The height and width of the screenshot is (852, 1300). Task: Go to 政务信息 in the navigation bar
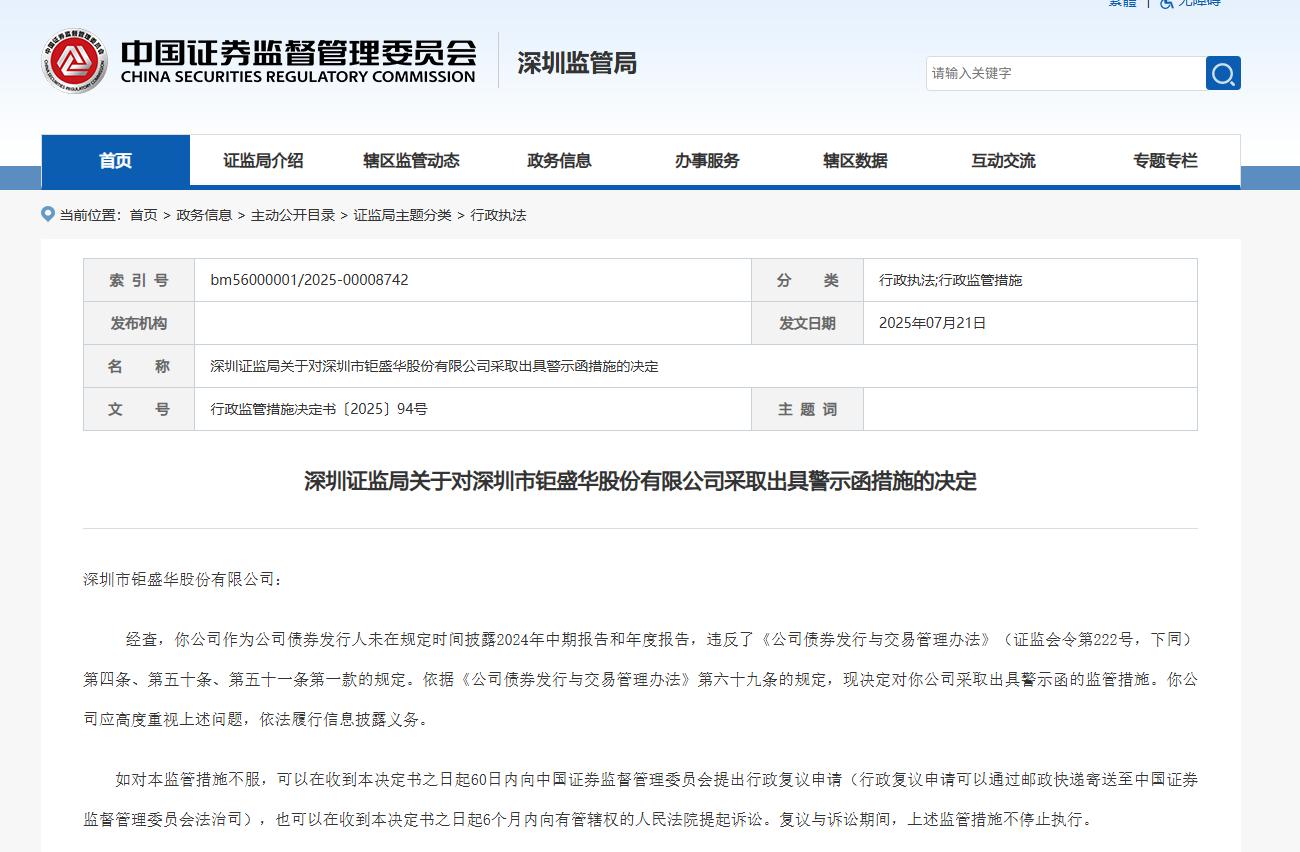[559, 160]
